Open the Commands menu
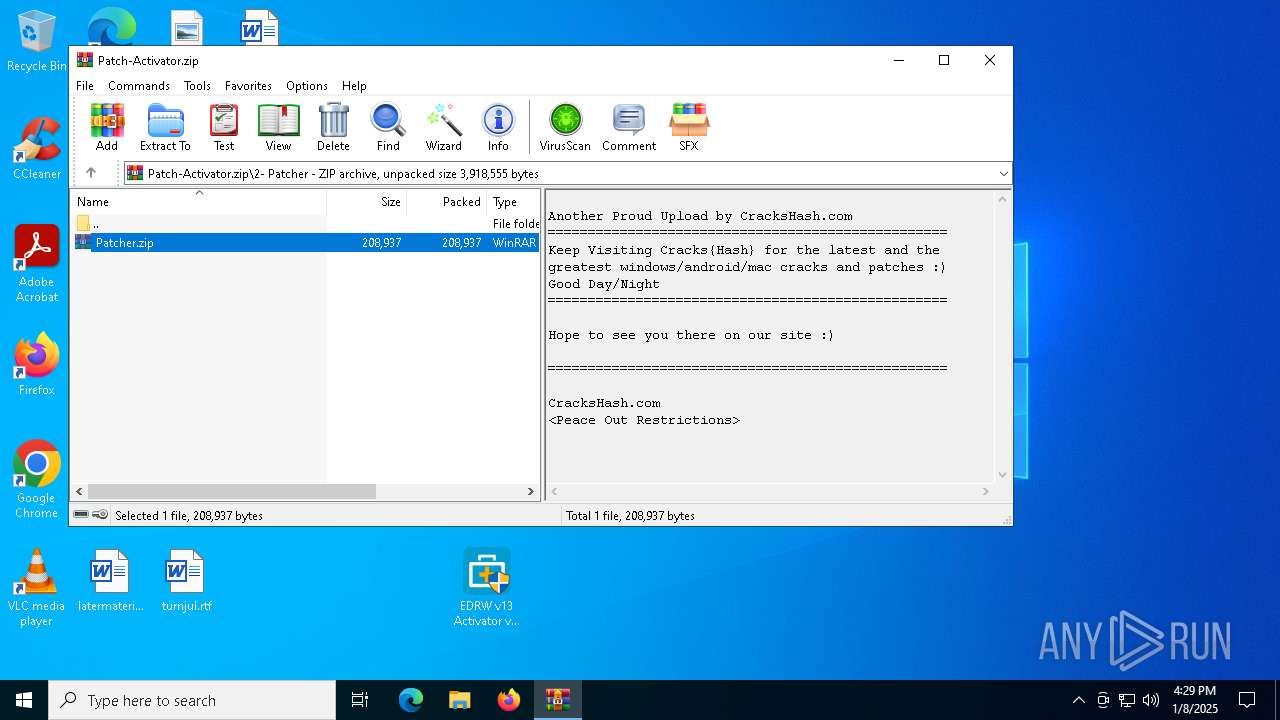 pyautogui.click(x=139, y=86)
